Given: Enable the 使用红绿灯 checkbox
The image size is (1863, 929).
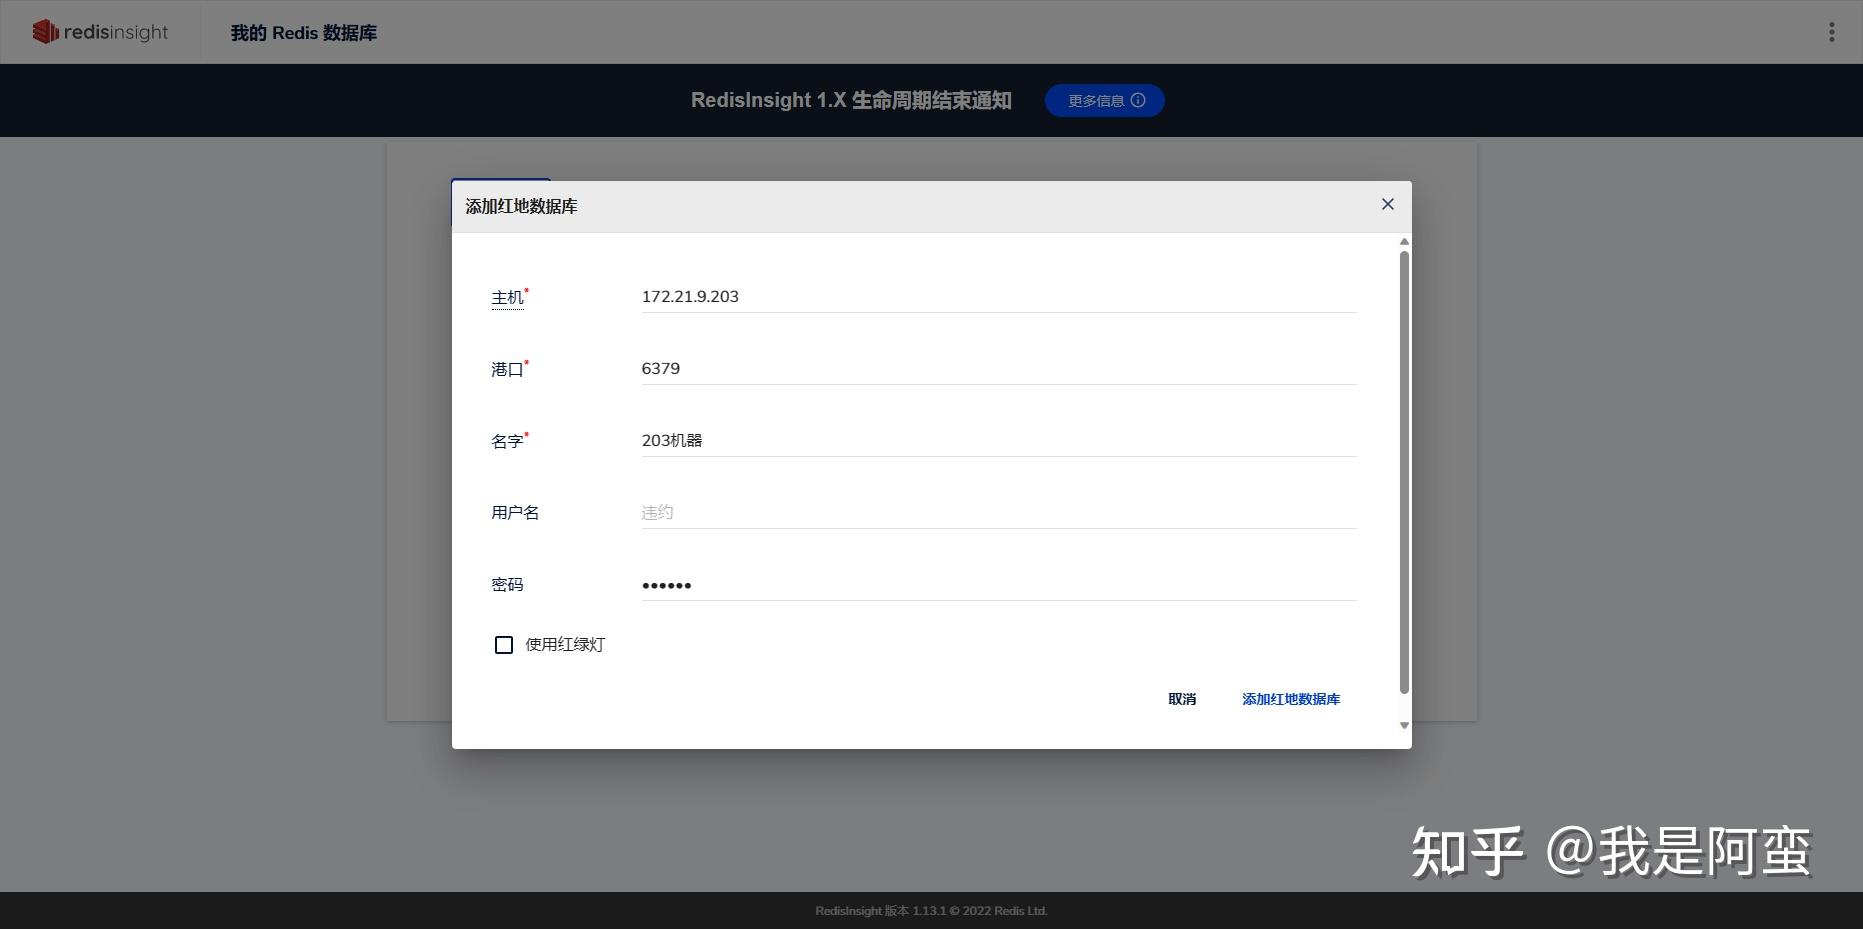Looking at the screenshot, I should click(503, 645).
